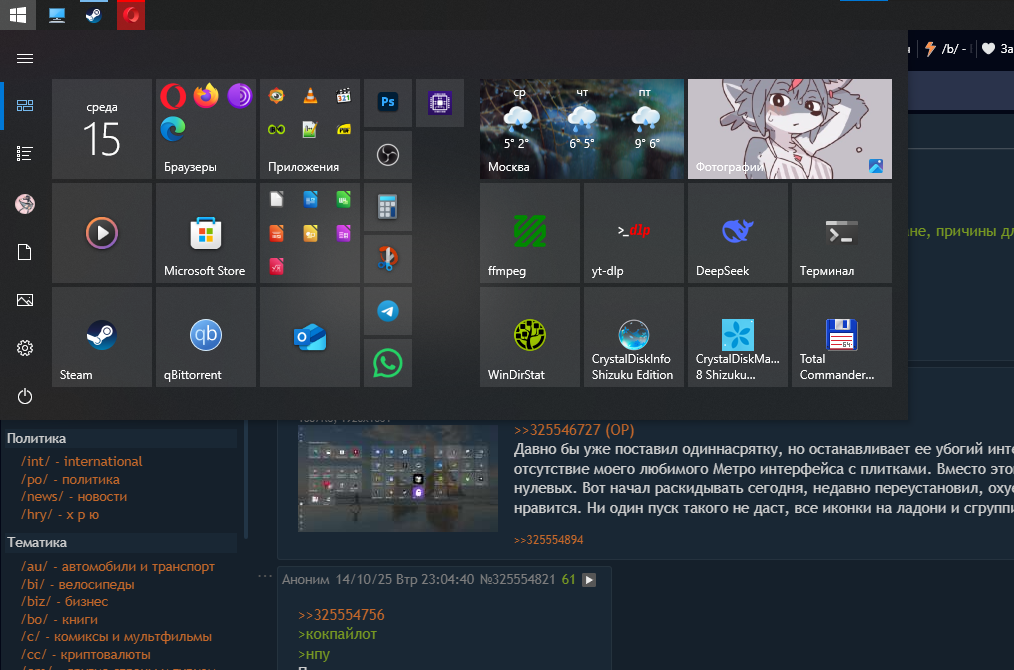Launch Telegram tile

[388, 311]
